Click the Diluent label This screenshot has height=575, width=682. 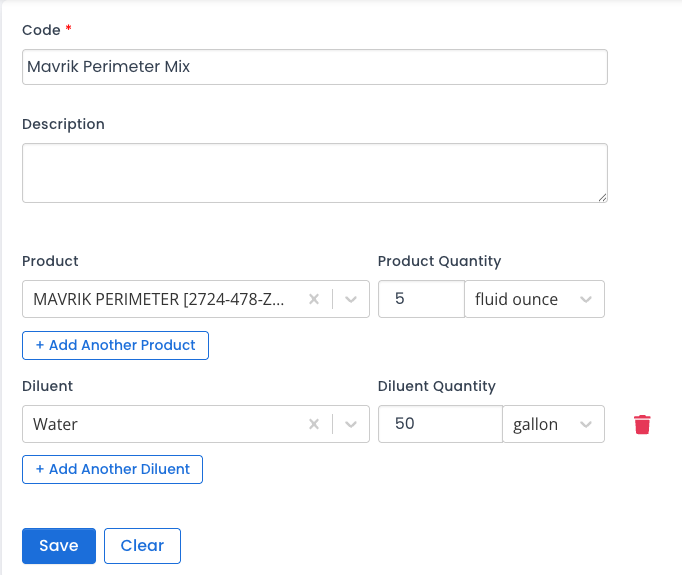(47, 386)
